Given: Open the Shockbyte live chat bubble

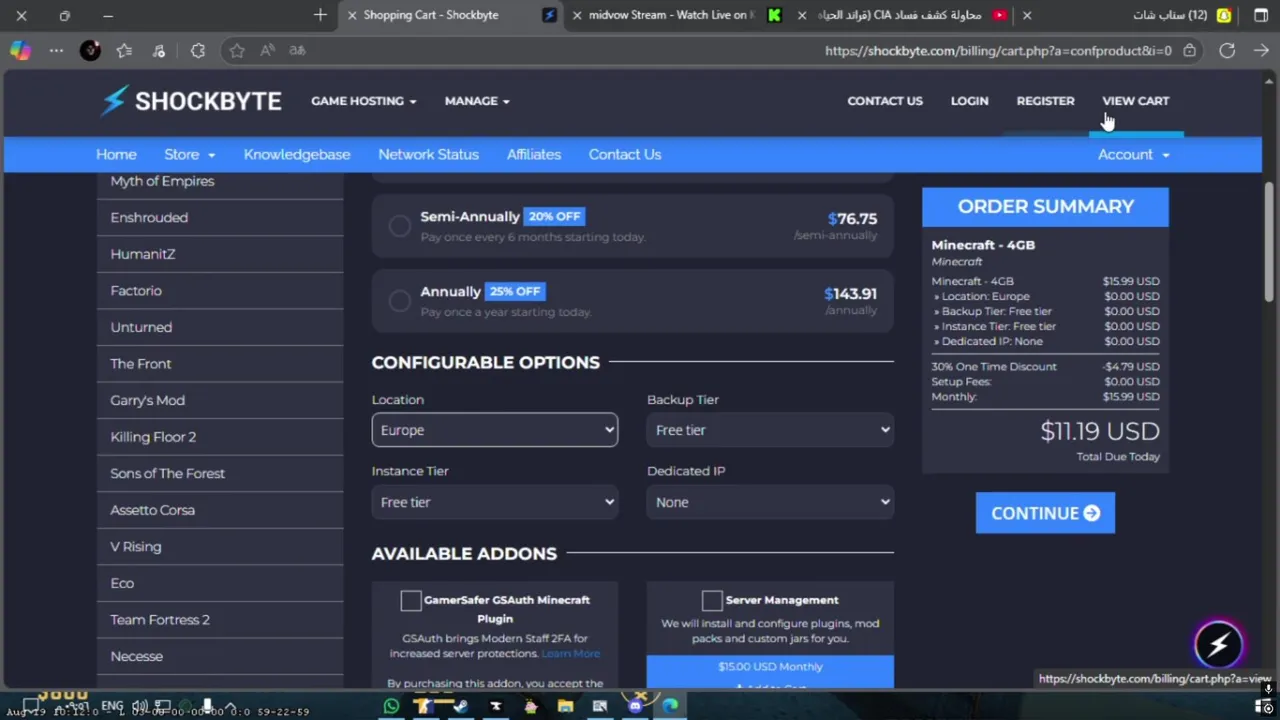Looking at the screenshot, I should 1218,646.
